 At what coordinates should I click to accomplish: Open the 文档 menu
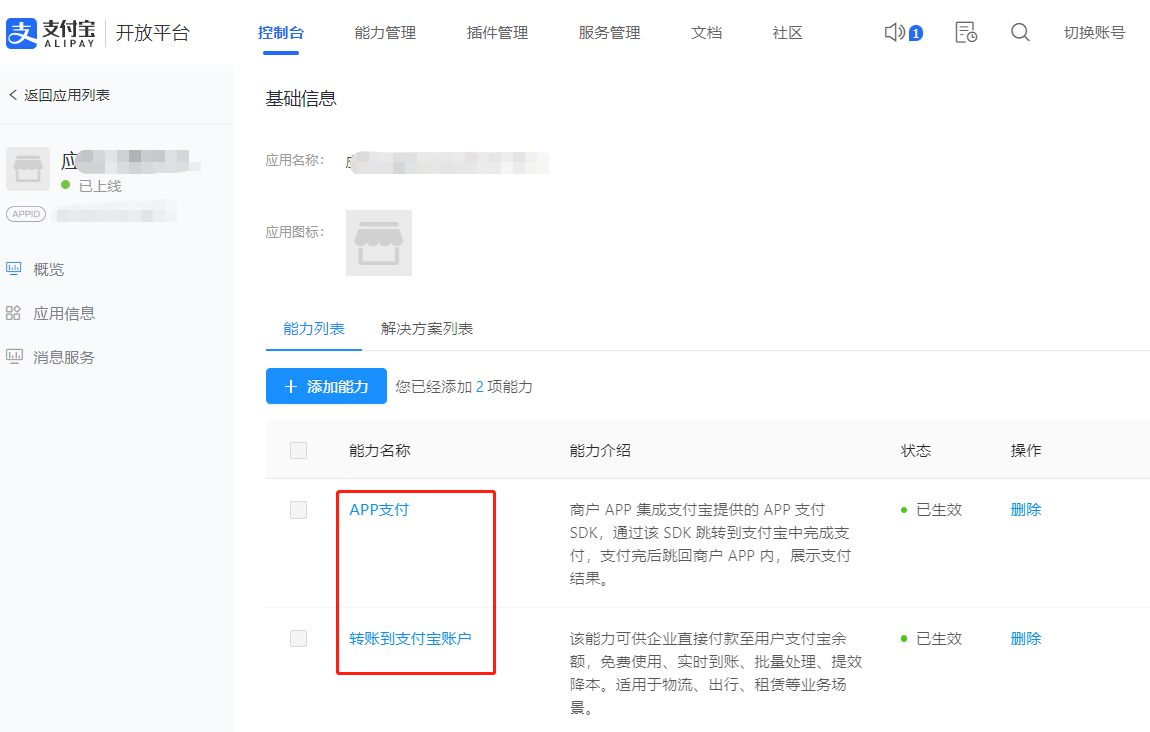pyautogui.click(x=706, y=33)
